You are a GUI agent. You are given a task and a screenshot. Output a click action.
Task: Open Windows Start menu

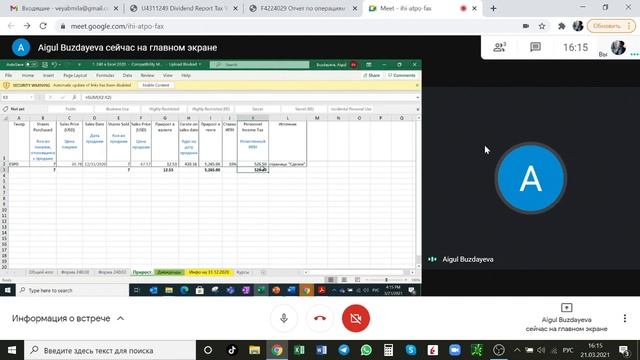point(12,350)
